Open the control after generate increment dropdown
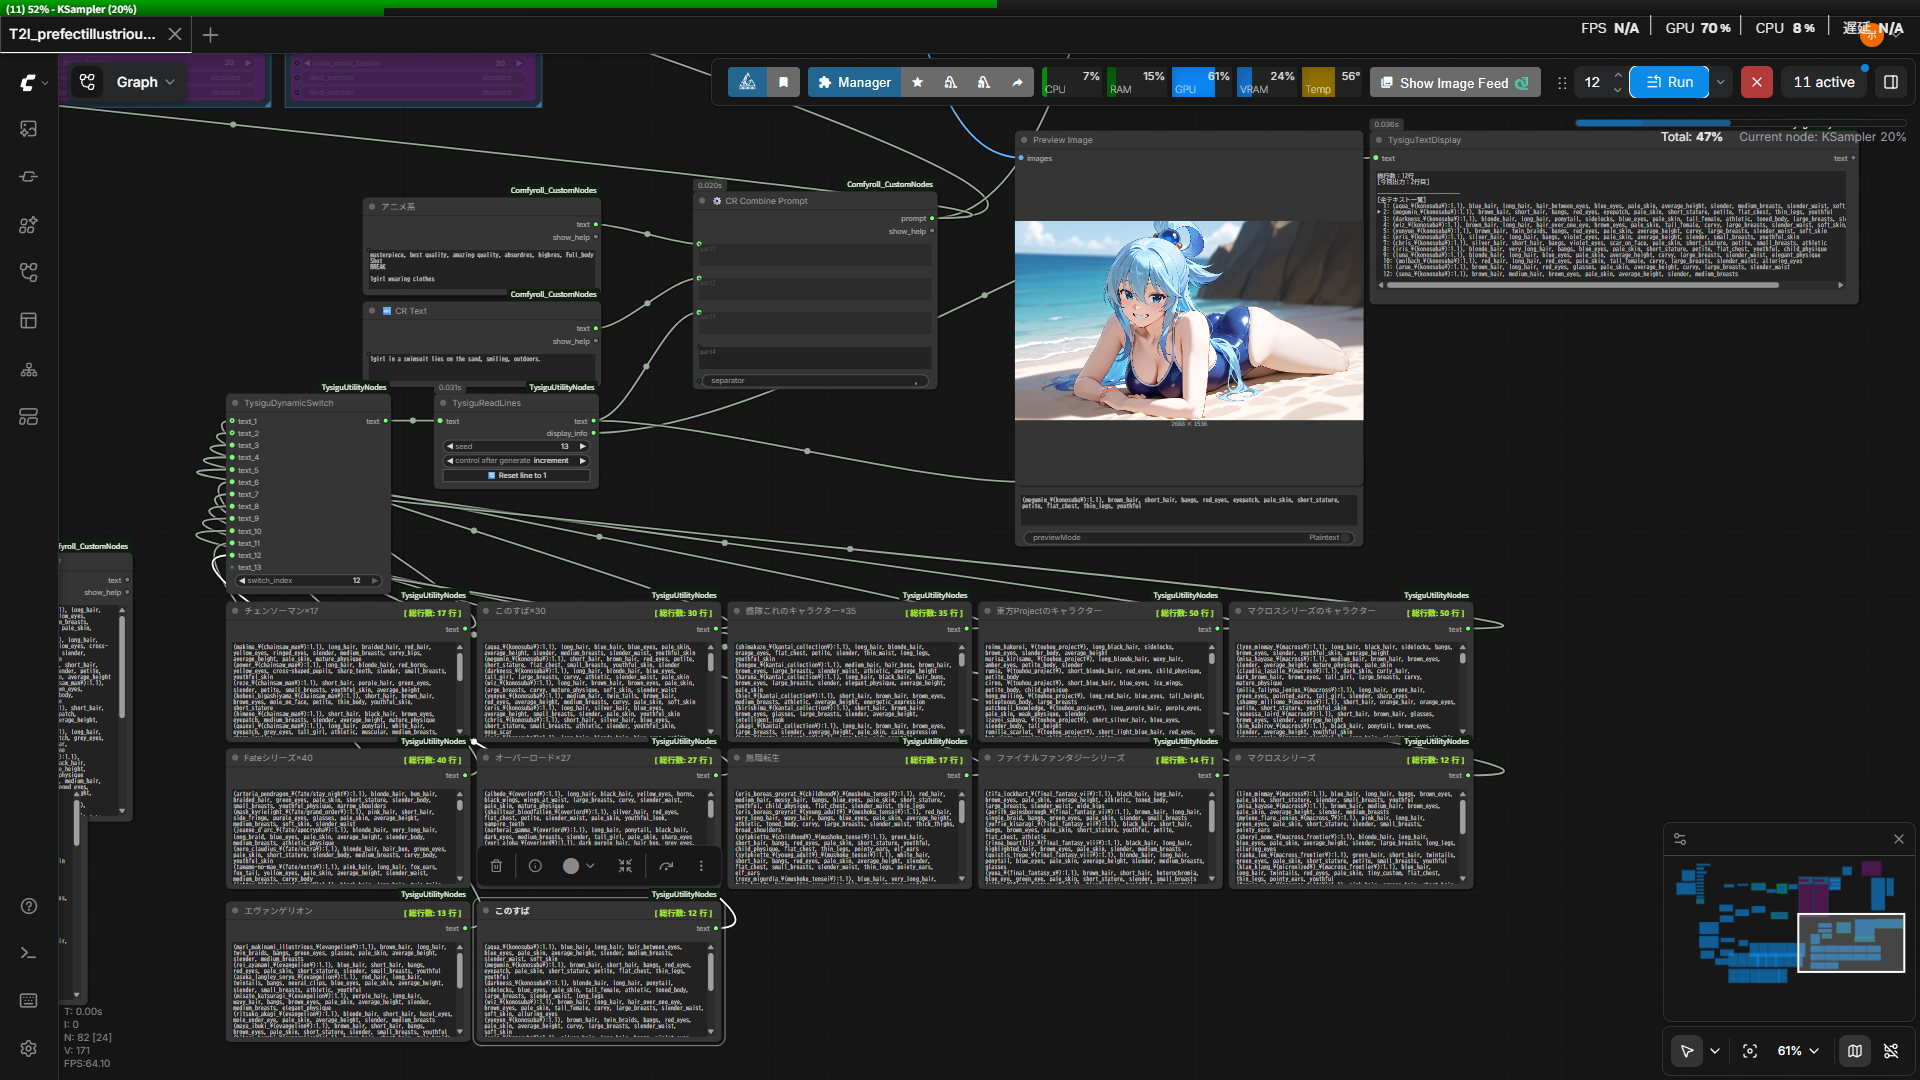Viewport: 1920px width, 1080px height. click(517, 461)
